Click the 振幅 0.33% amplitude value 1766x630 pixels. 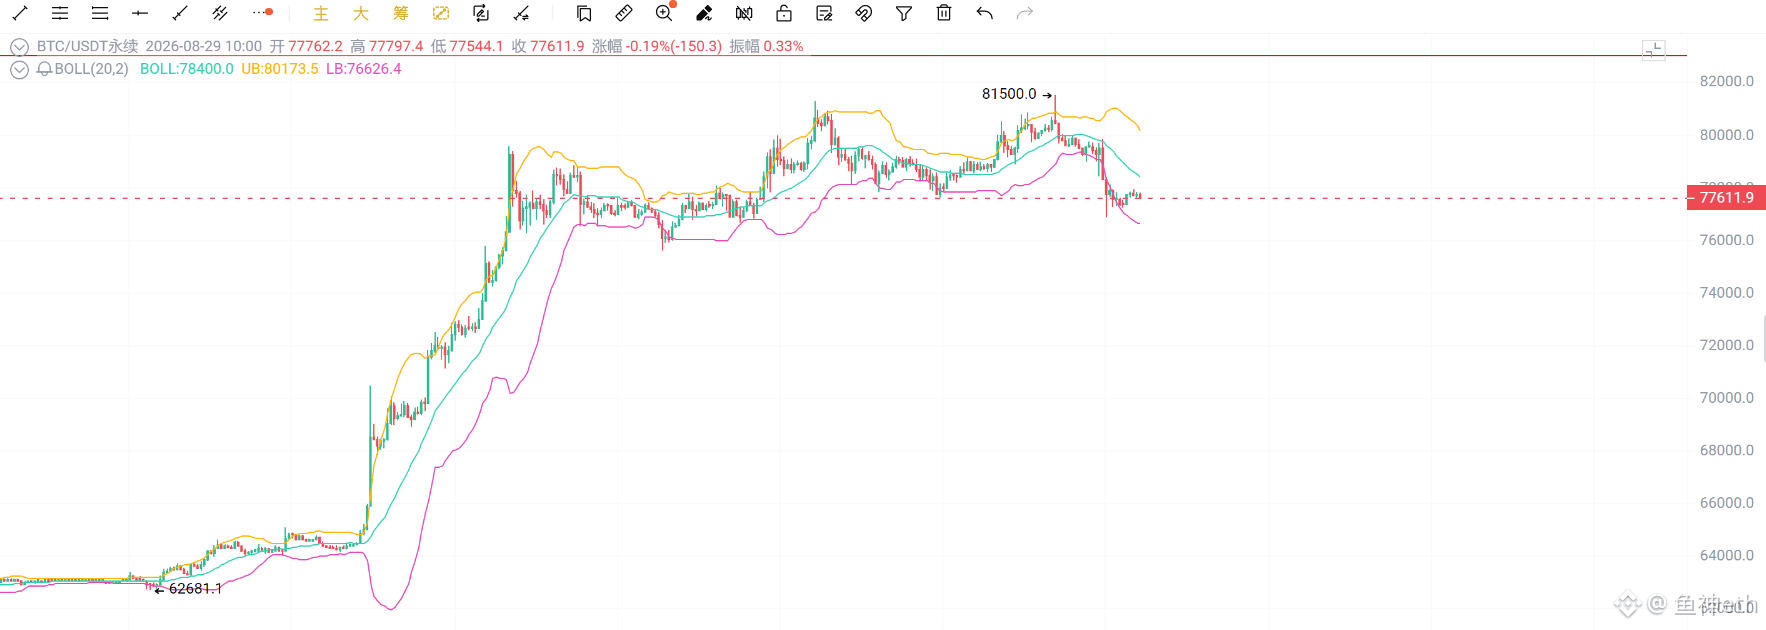(766, 46)
